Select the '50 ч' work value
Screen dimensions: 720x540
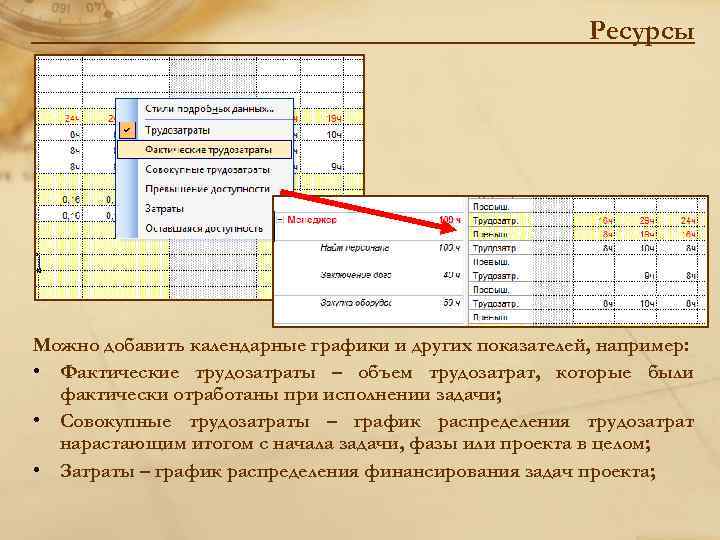click(x=452, y=303)
